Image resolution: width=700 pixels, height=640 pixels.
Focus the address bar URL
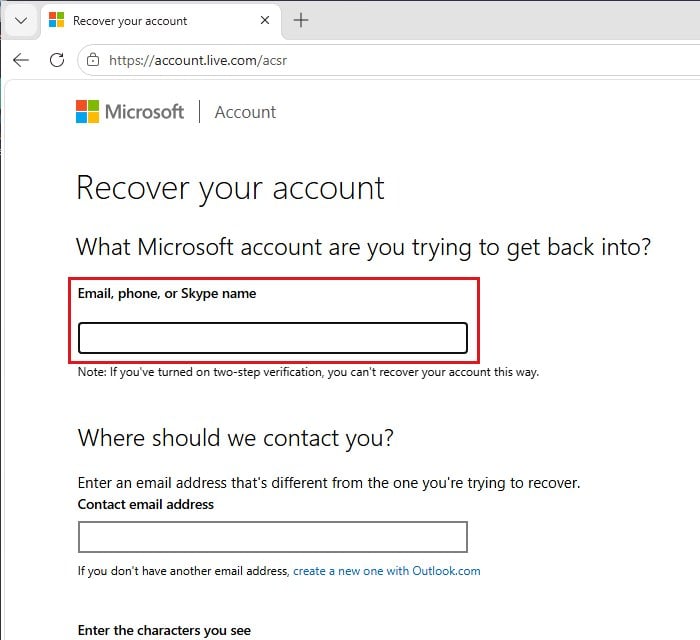click(198, 60)
